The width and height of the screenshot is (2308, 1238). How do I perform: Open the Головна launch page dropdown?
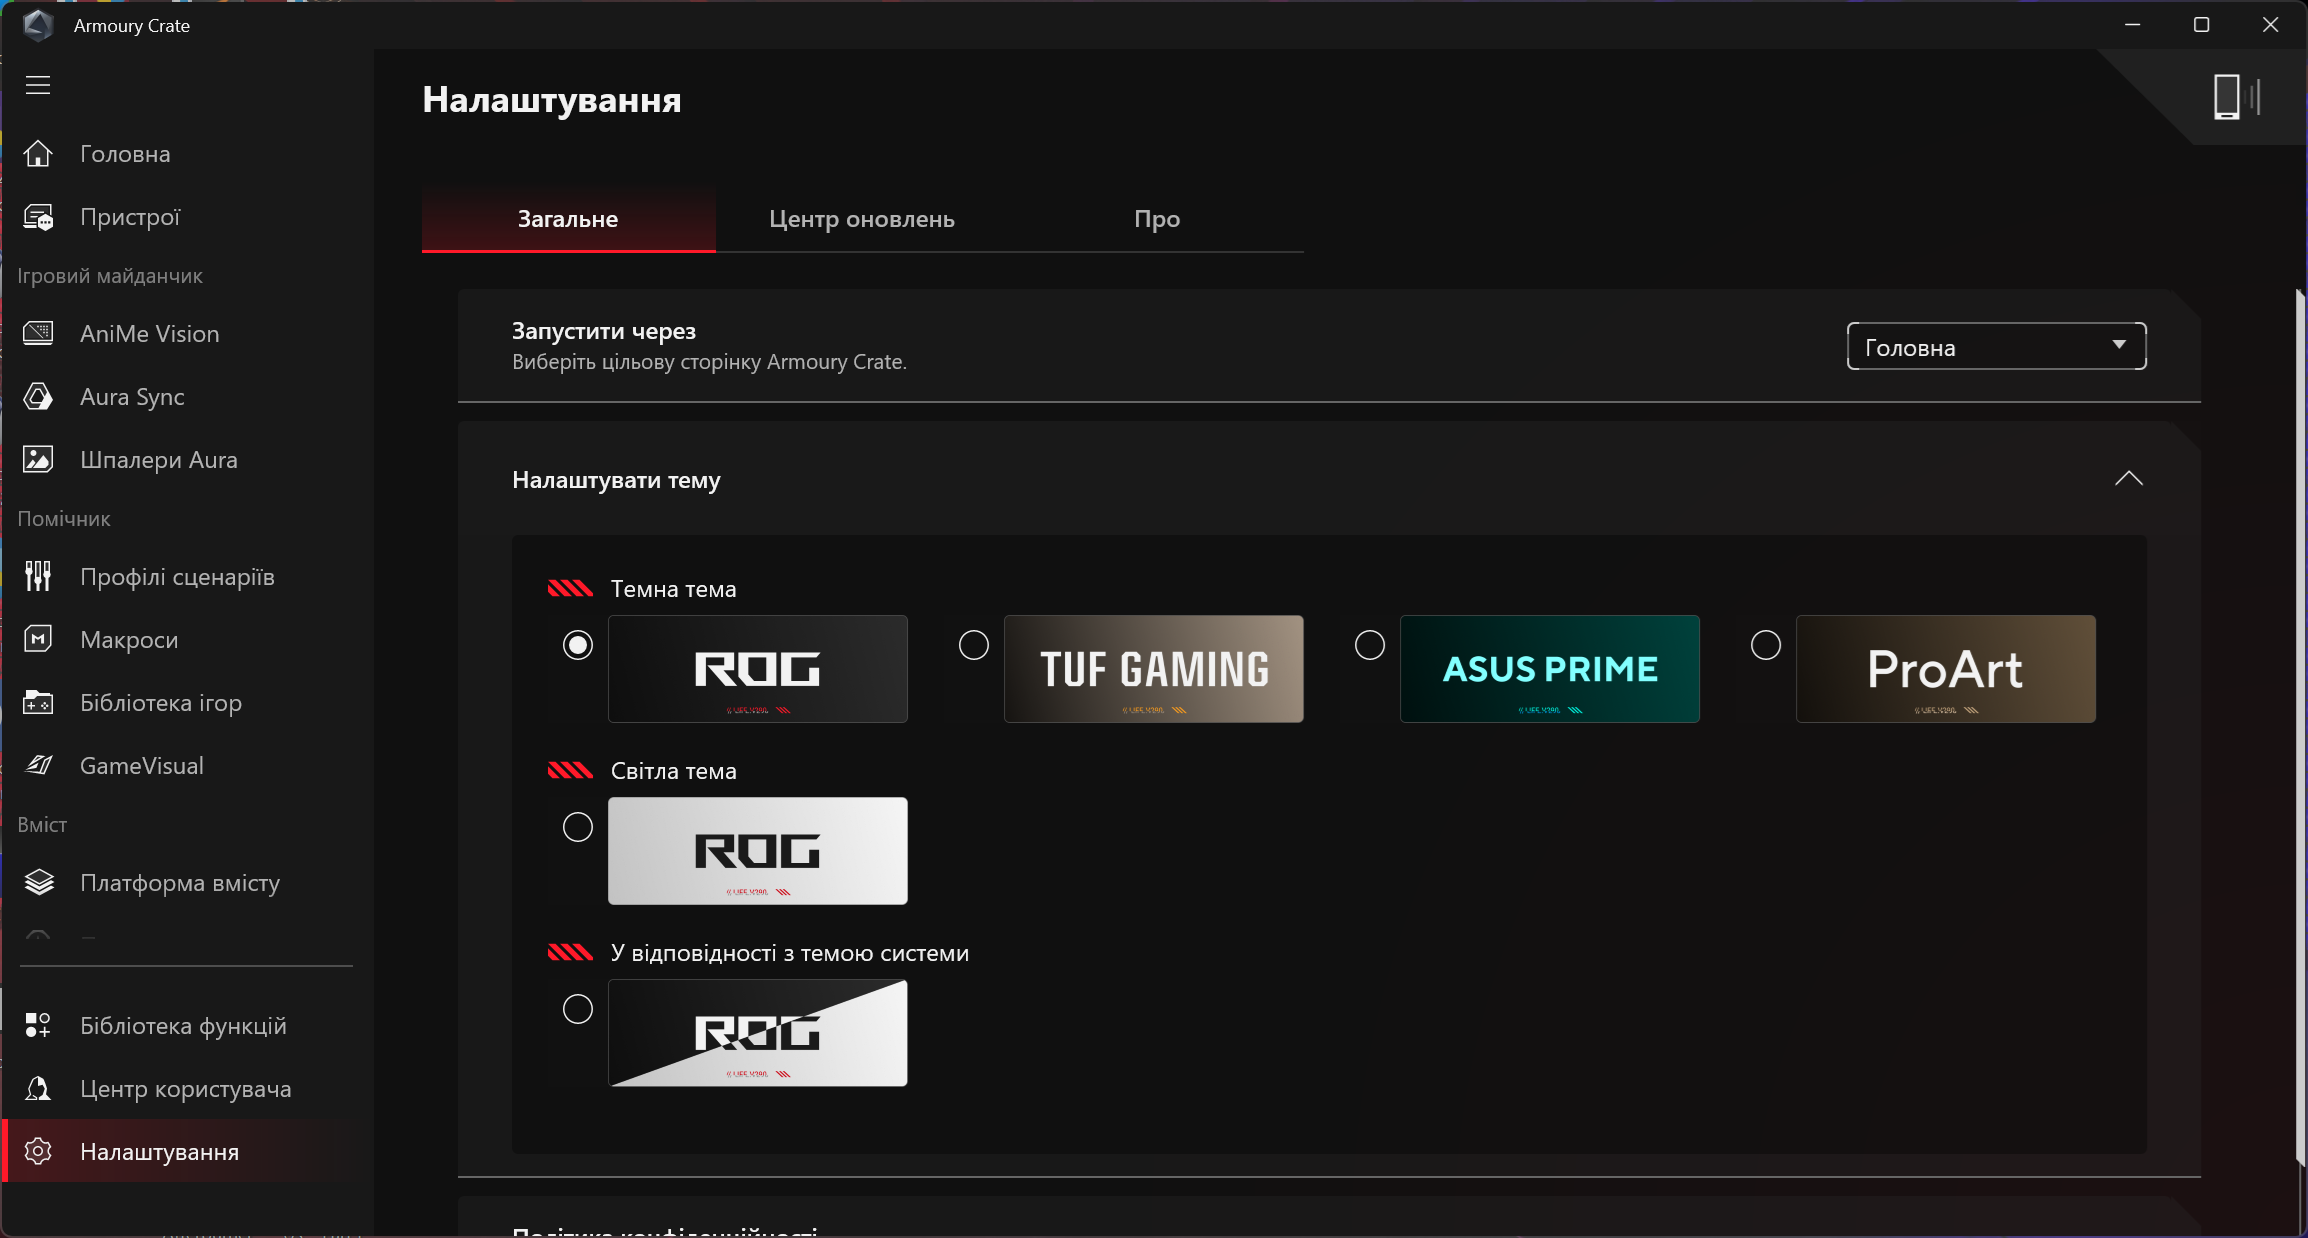click(x=1995, y=347)
